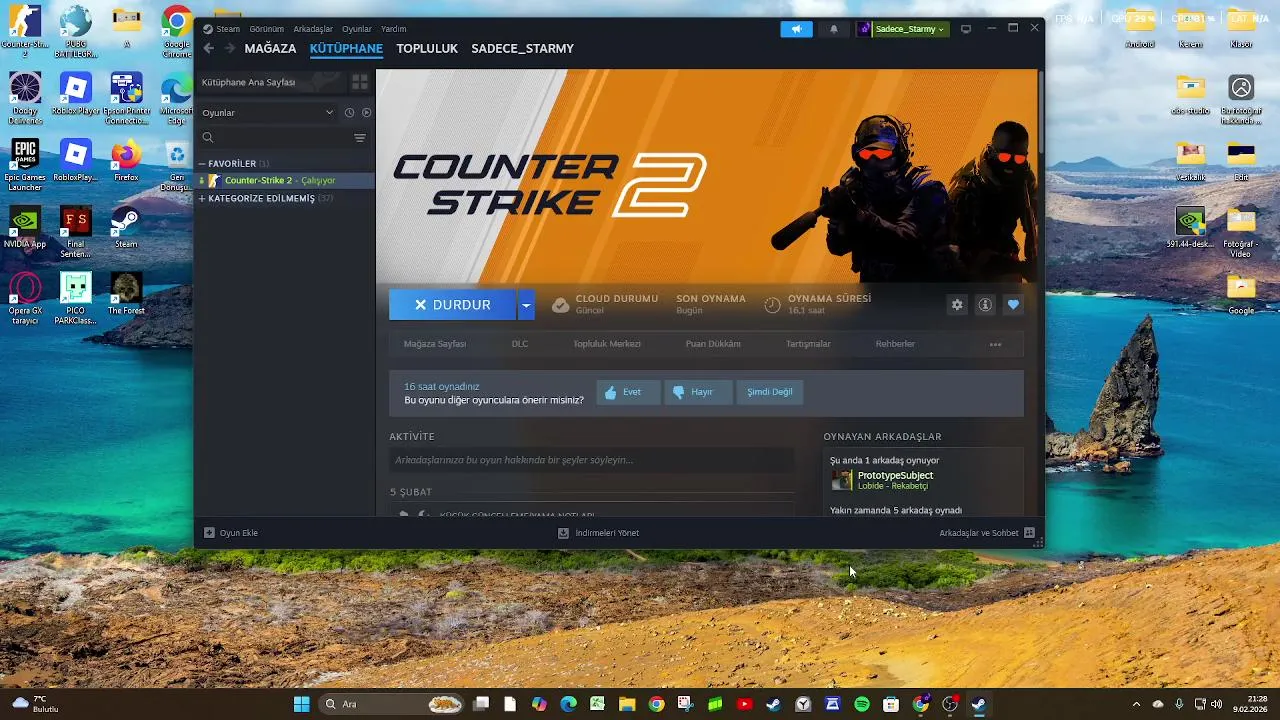Toggle sort by recent clock icon
The width and height of the screenshot is (1280, 720).
[349, 113]
